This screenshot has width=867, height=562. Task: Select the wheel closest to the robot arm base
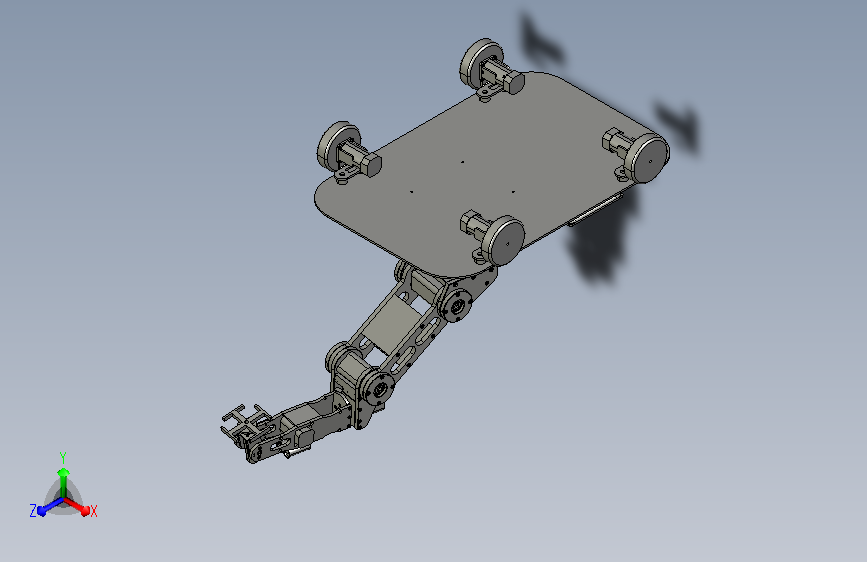click(503, 241)
